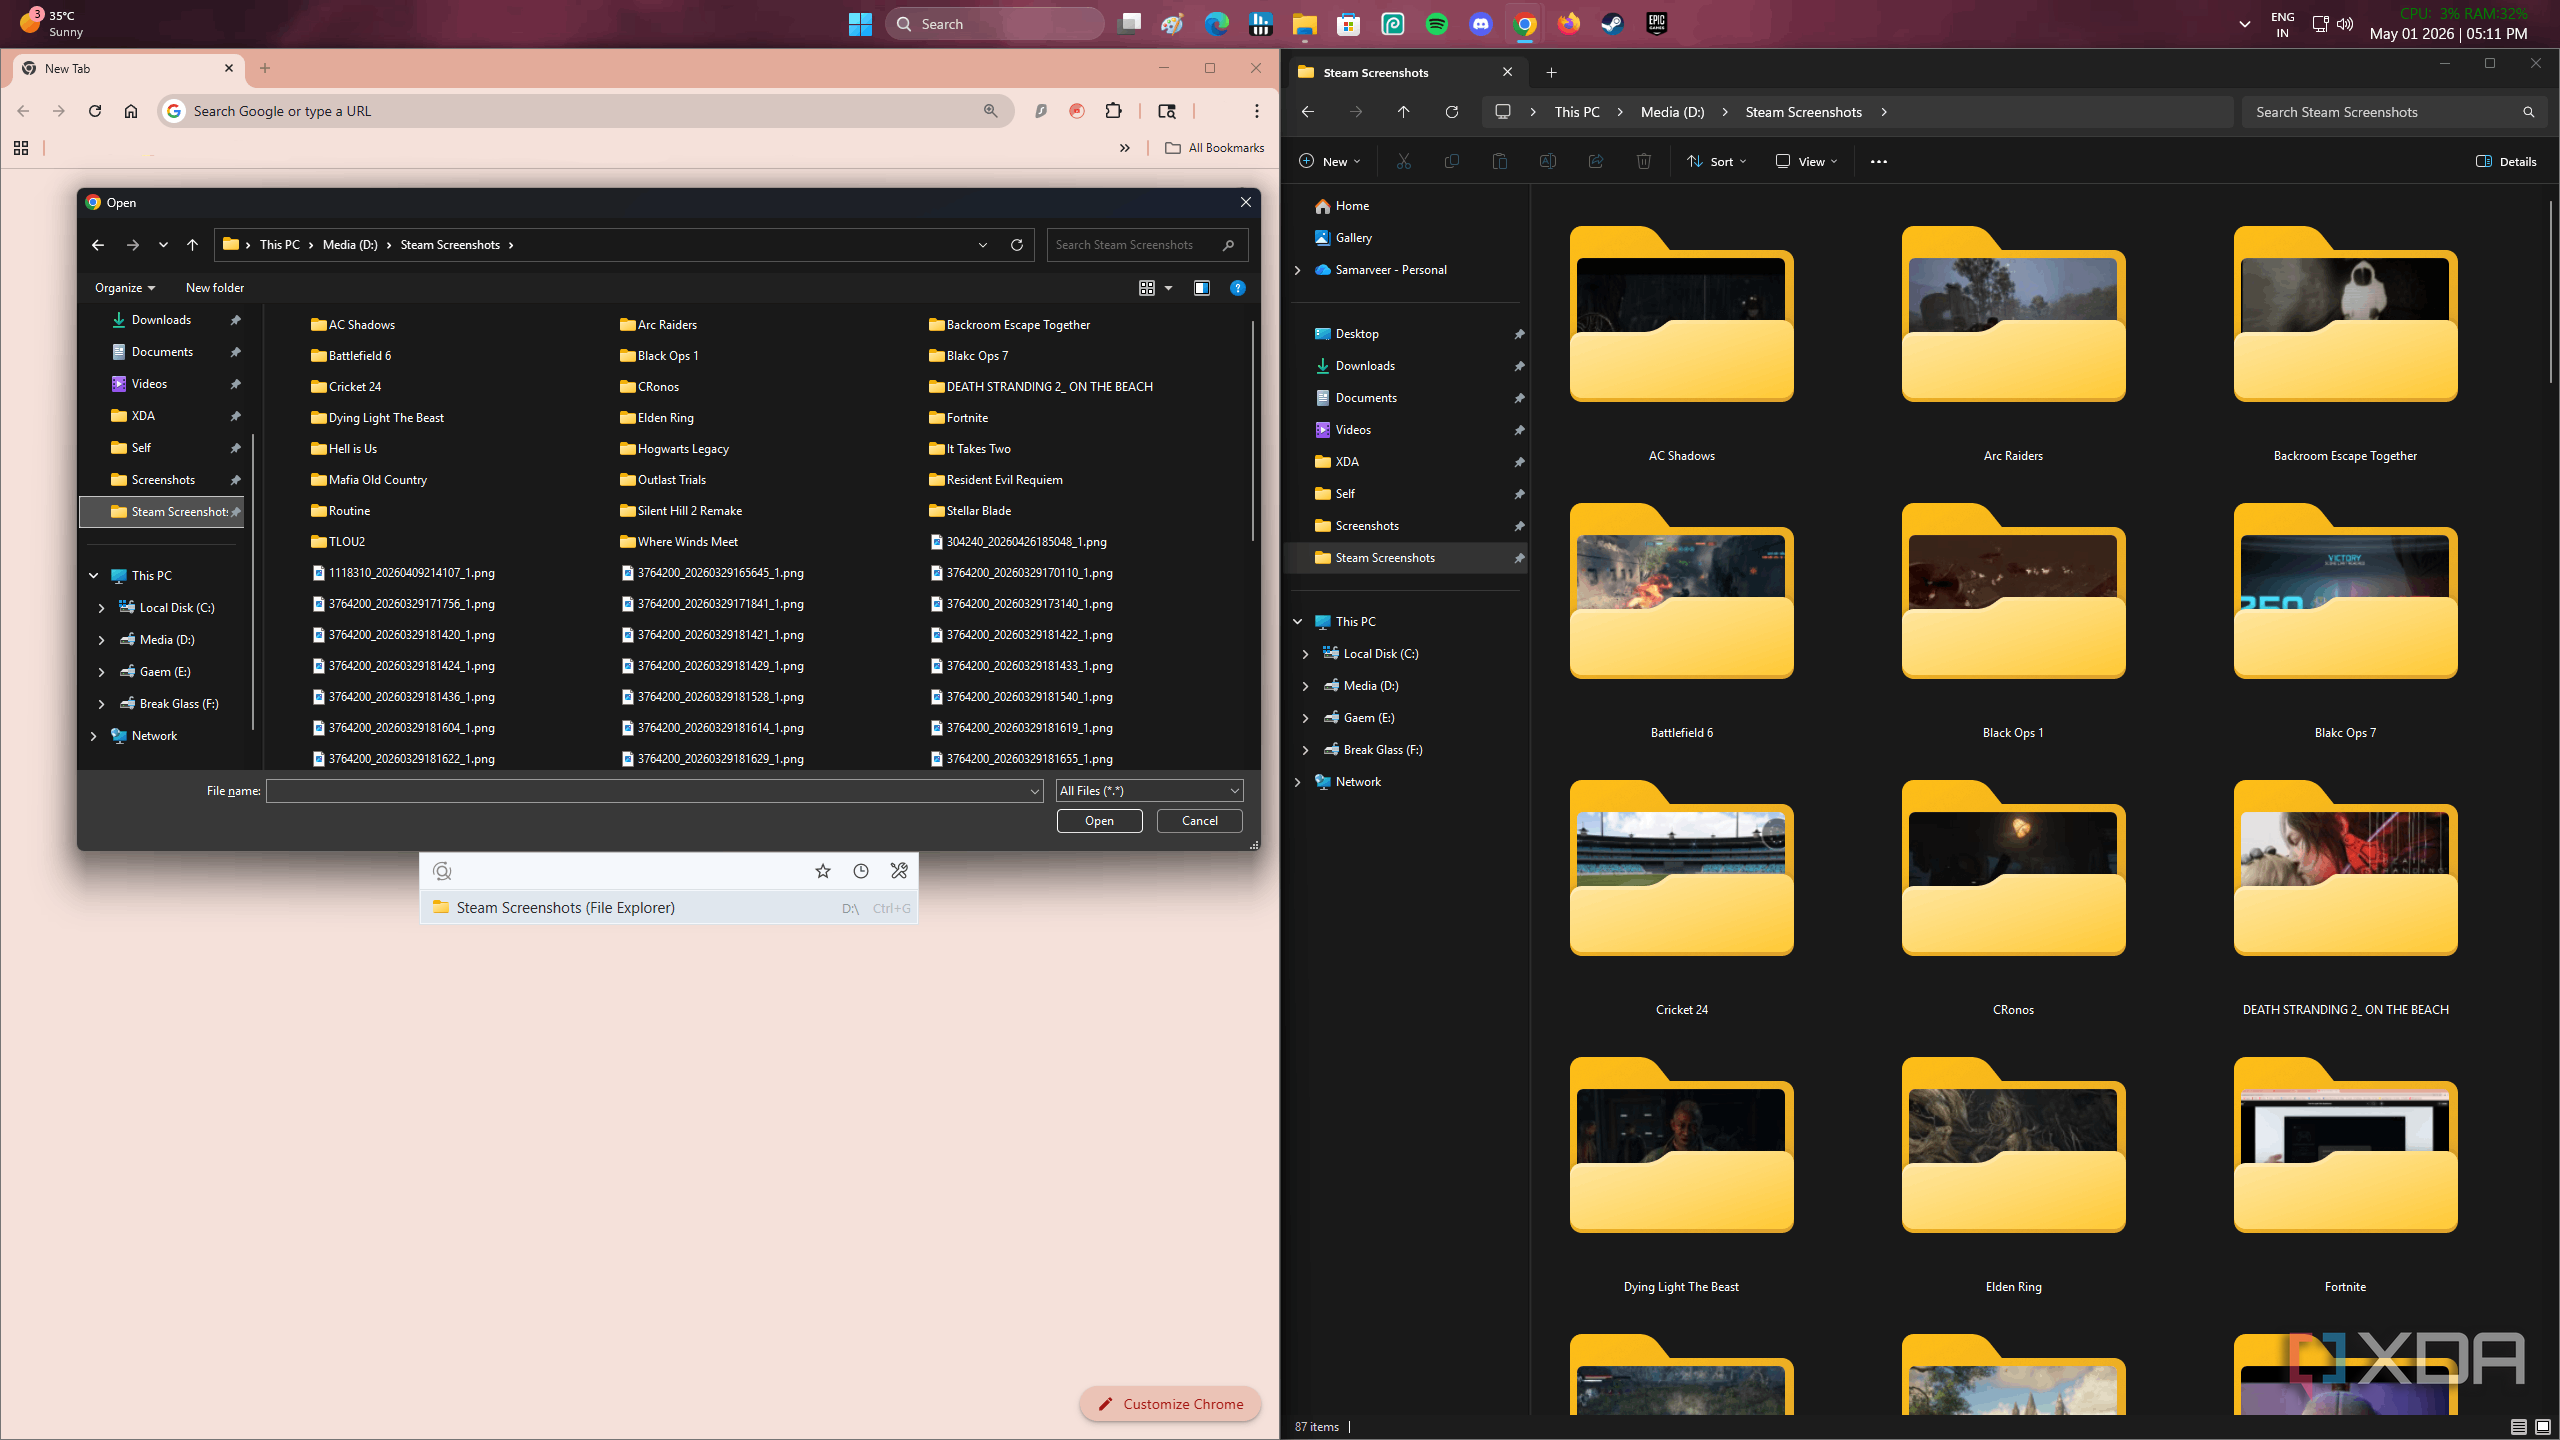
Task: Launch Discord from the taskbar
Action: pos(1481,24)
